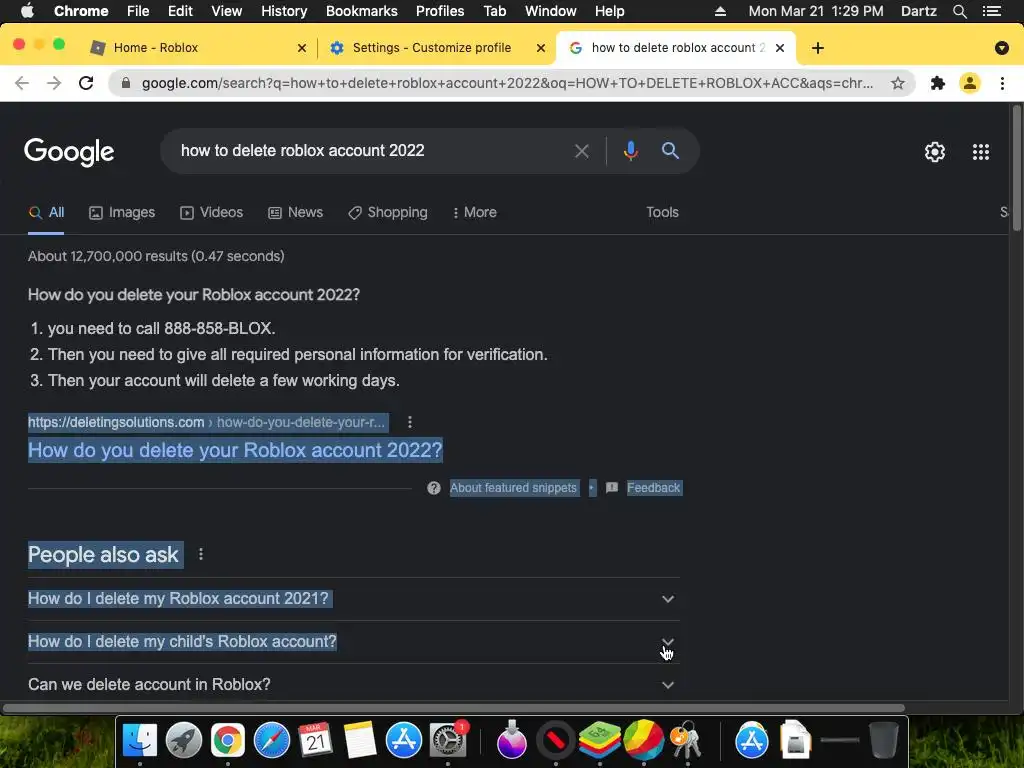Open Notes from the Dock
Image resolution: width=1024 pixels, height=768 pixels.
click(360, 740)
